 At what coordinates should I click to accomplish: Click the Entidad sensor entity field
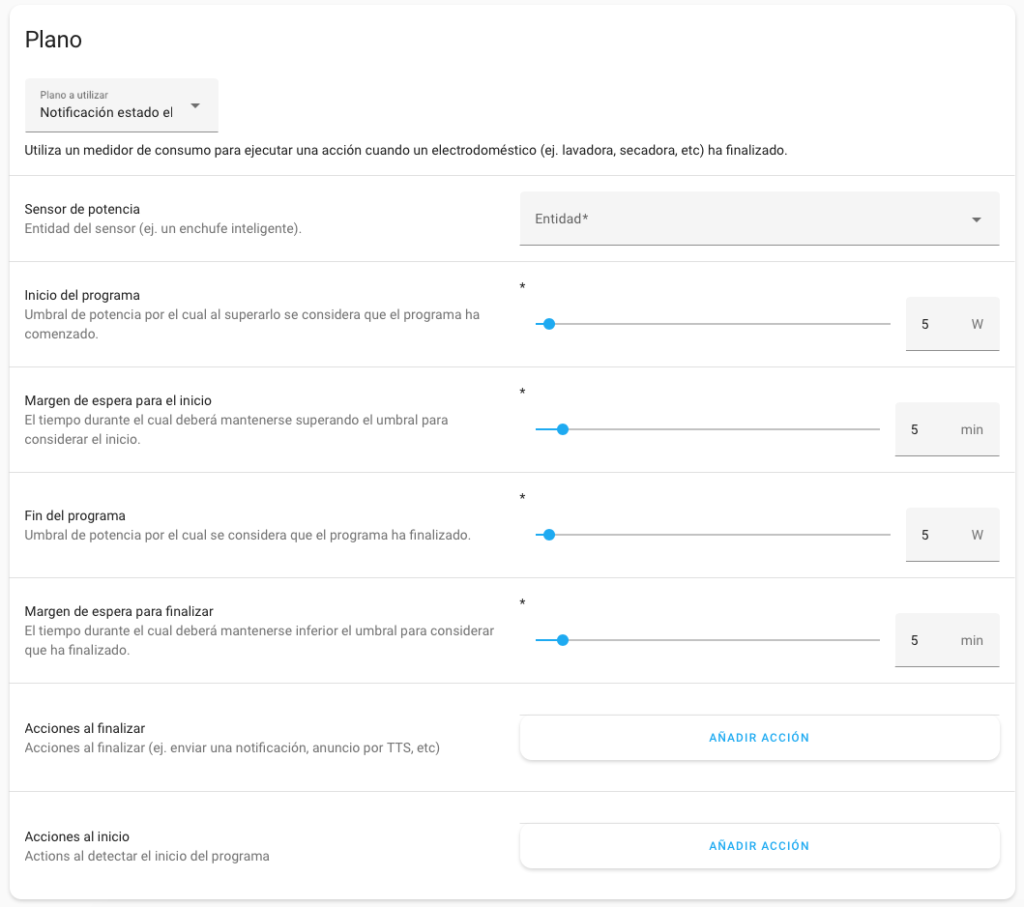(740, 219)
